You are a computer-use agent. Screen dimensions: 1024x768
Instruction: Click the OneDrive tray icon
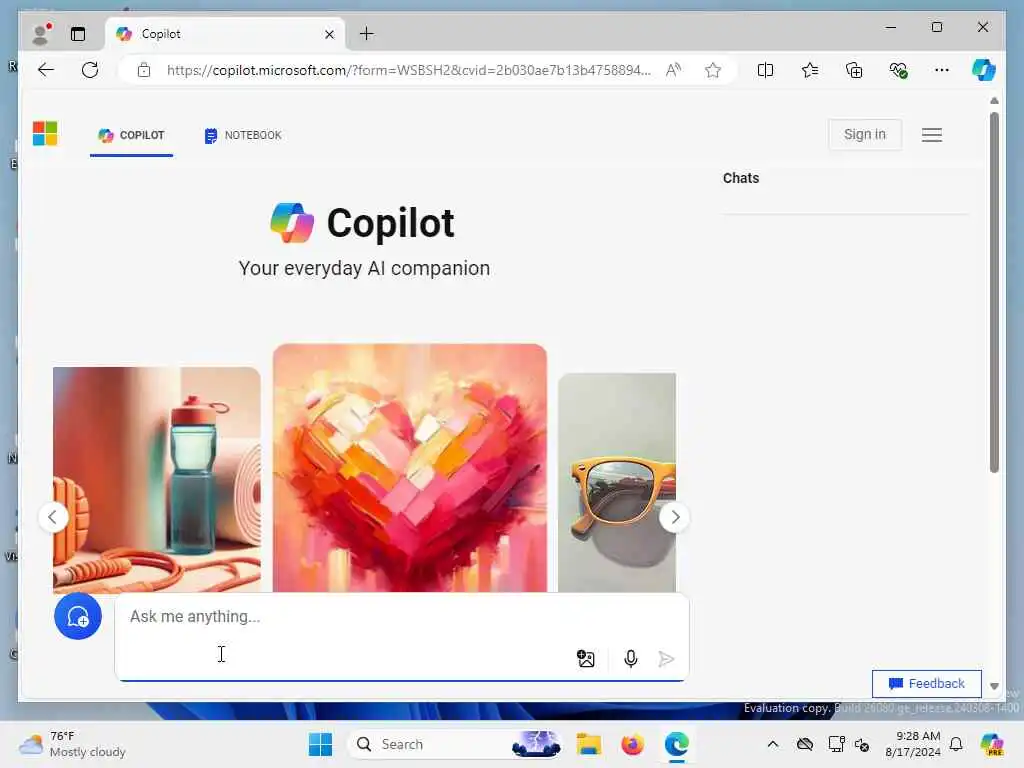[x=805, y=744]
